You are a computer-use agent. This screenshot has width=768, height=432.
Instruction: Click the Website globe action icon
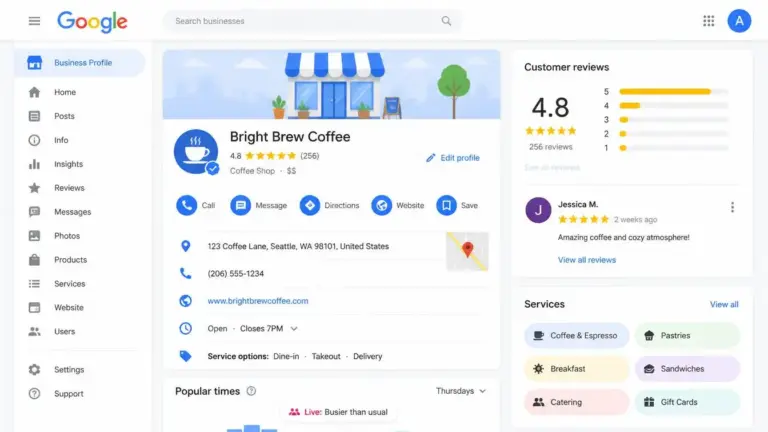tap(382, 205)
